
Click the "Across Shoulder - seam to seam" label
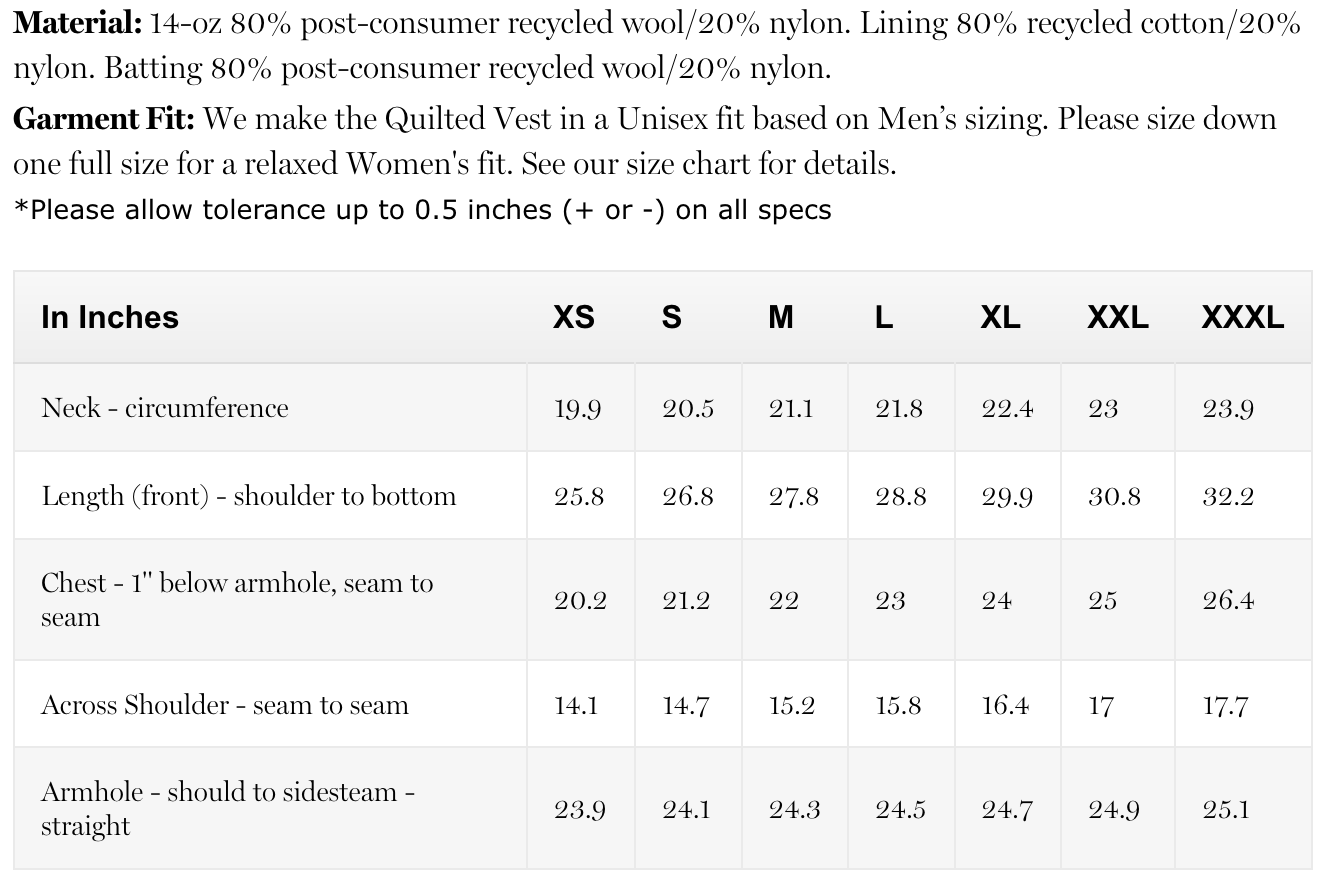point(225,705)
